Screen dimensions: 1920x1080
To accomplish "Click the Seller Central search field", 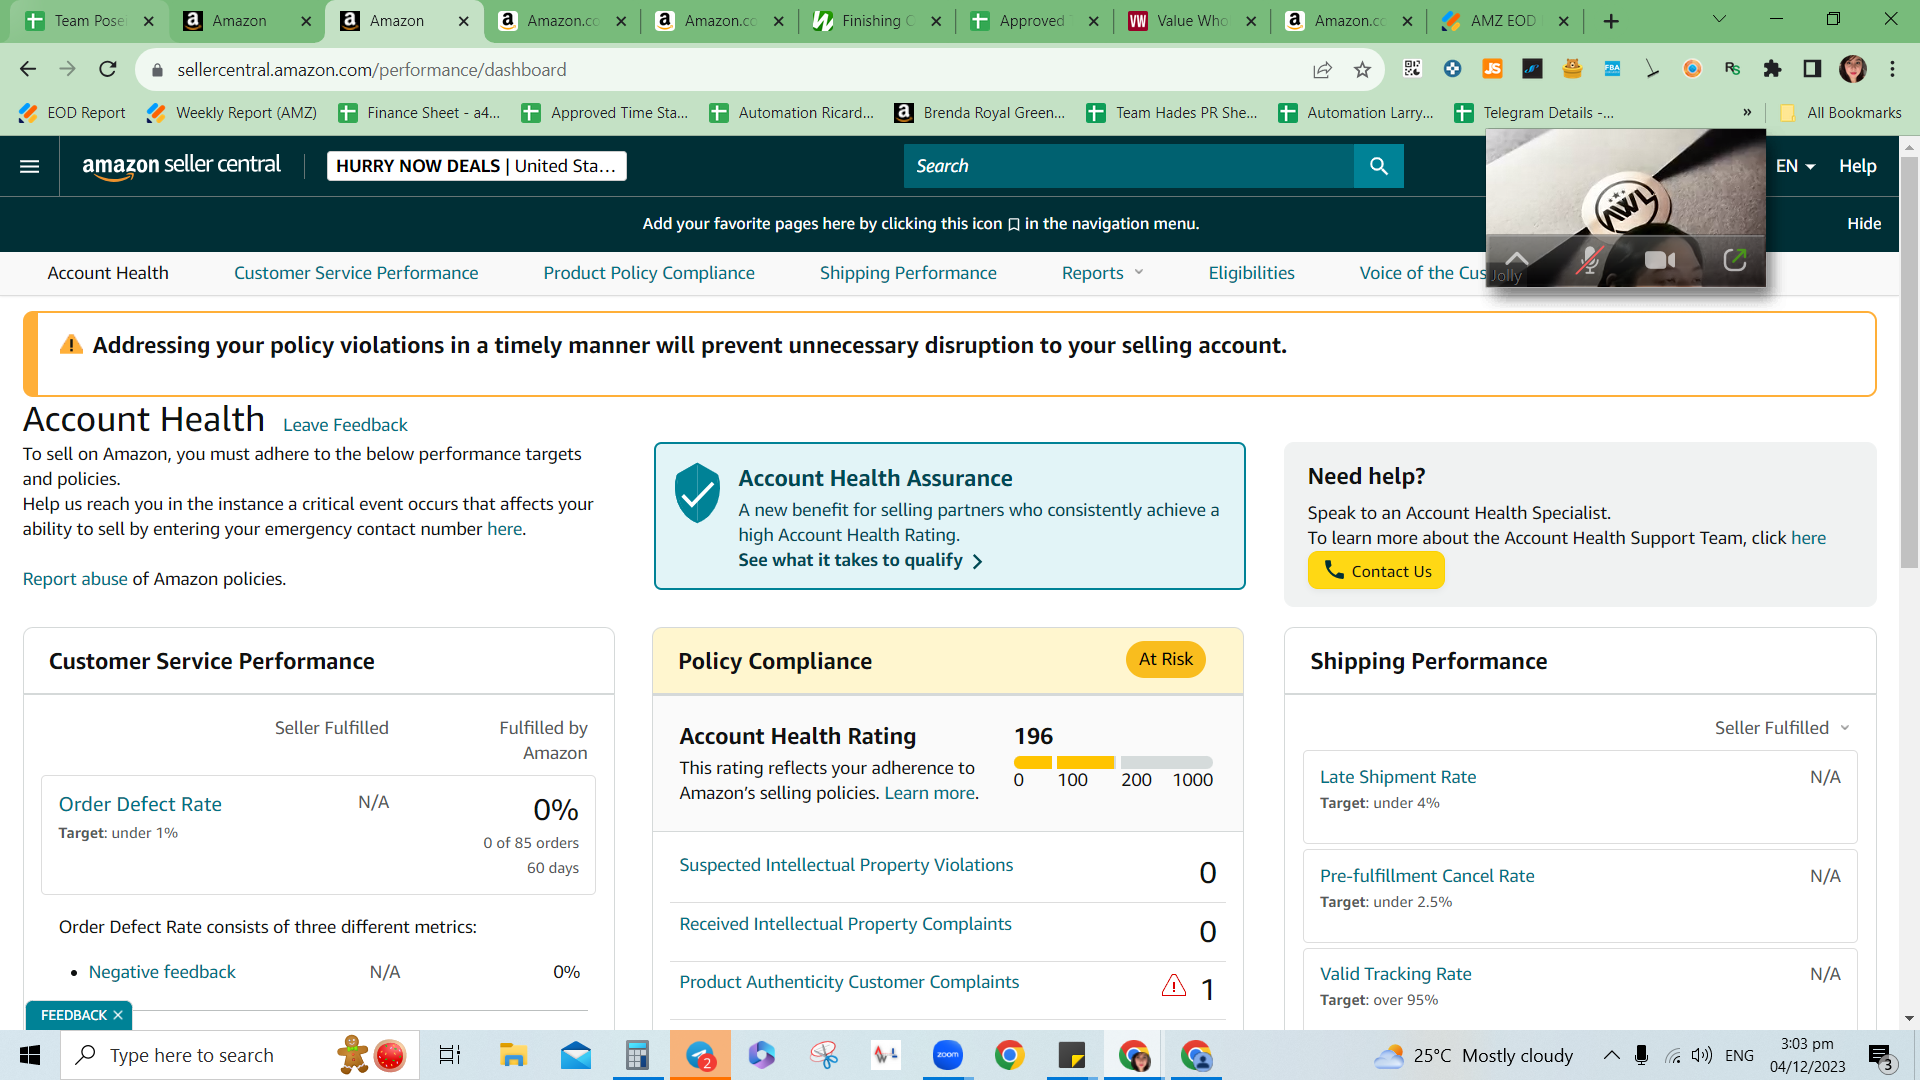I will click(x=1129, y=166).
